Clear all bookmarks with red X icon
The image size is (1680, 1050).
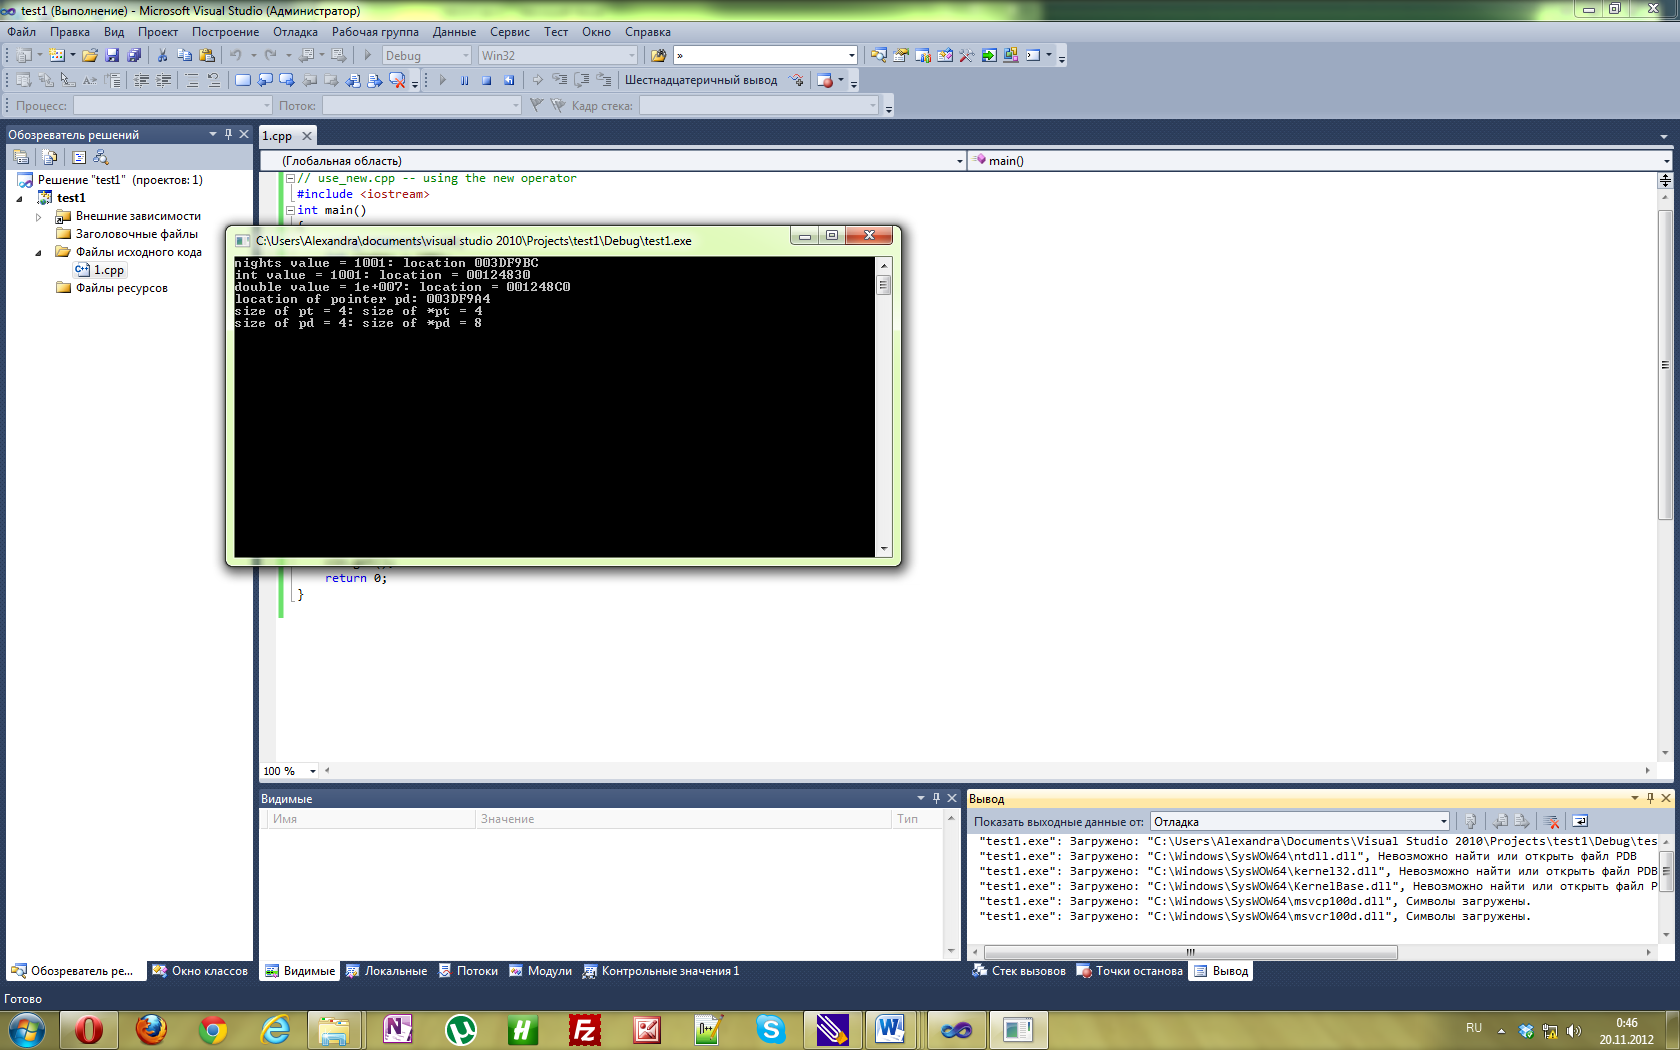pos(397,80)
